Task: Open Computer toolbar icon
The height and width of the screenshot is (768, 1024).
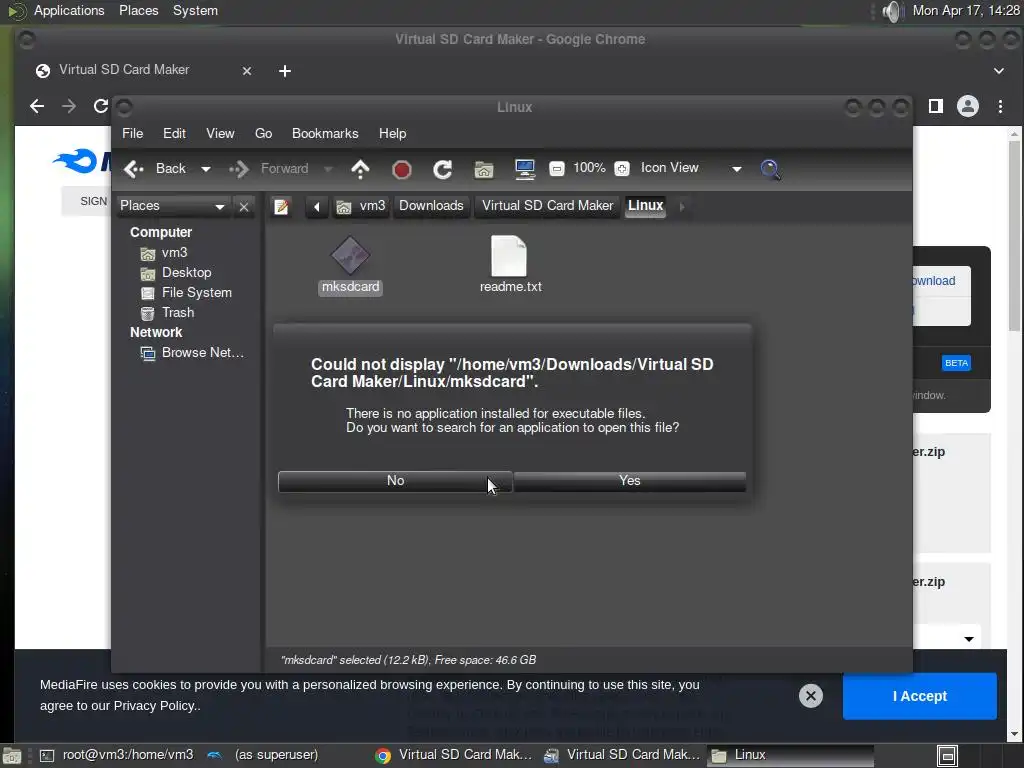Action: pos(524,170)
